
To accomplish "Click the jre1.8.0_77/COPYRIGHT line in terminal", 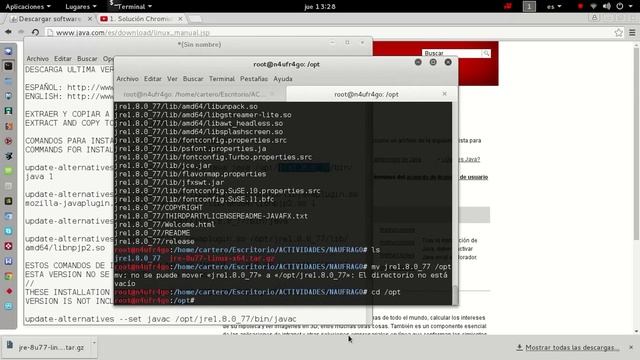I will 159,208.
